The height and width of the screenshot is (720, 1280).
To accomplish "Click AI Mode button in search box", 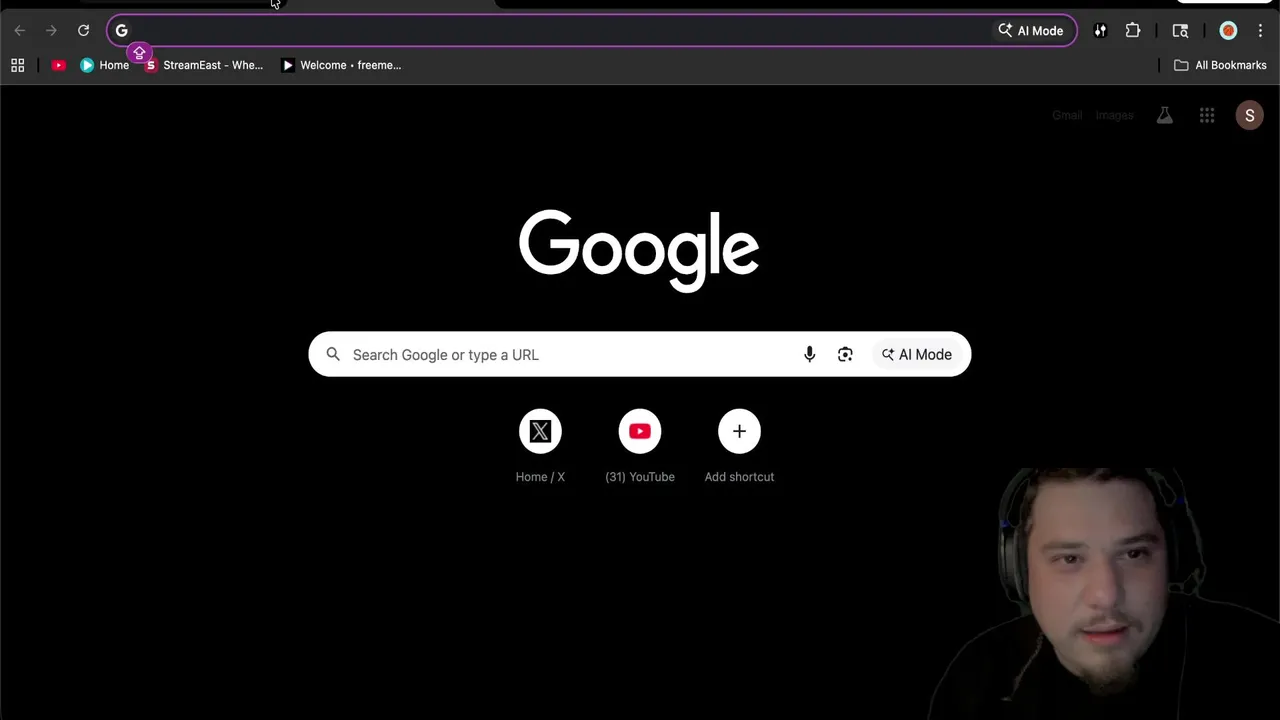I will pos(917,354).
